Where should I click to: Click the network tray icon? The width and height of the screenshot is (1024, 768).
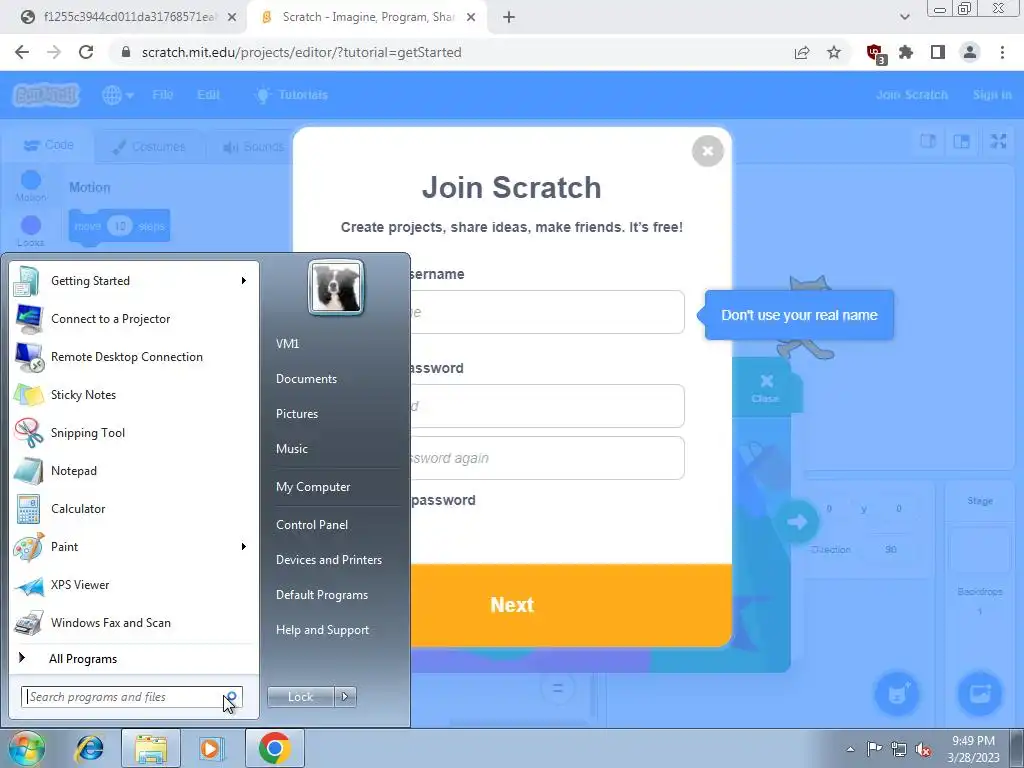[x=899, y=749]
